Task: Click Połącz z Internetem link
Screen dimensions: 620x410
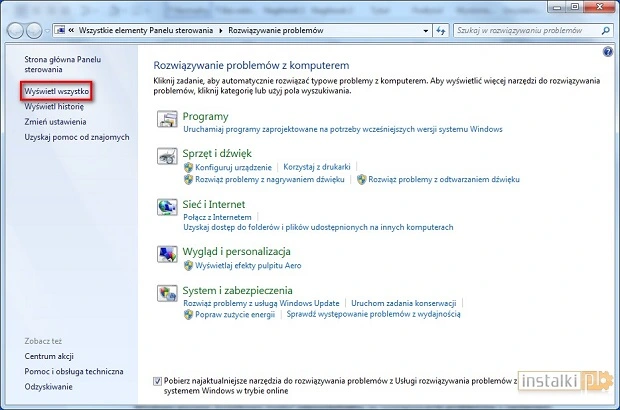Action: click(x=217, y=216)
